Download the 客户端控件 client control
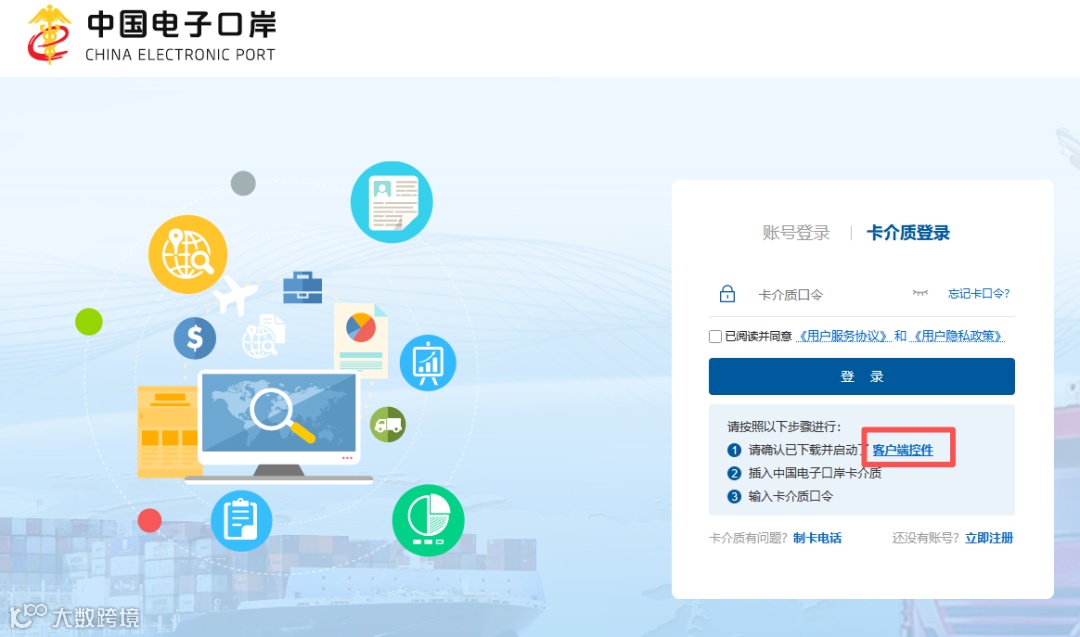 coord(903,450)
